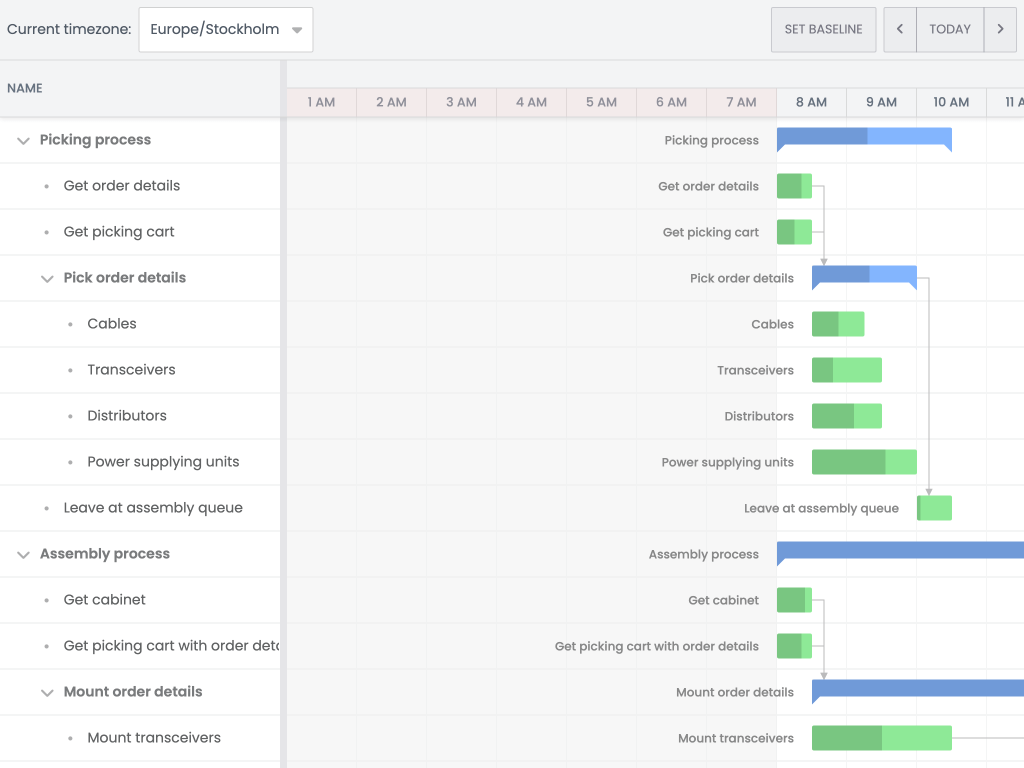Image resolution: width=1024 pixels, height=768 pixels.
Task: Select the Get order details tree row
Action: [x=140, y=186]
